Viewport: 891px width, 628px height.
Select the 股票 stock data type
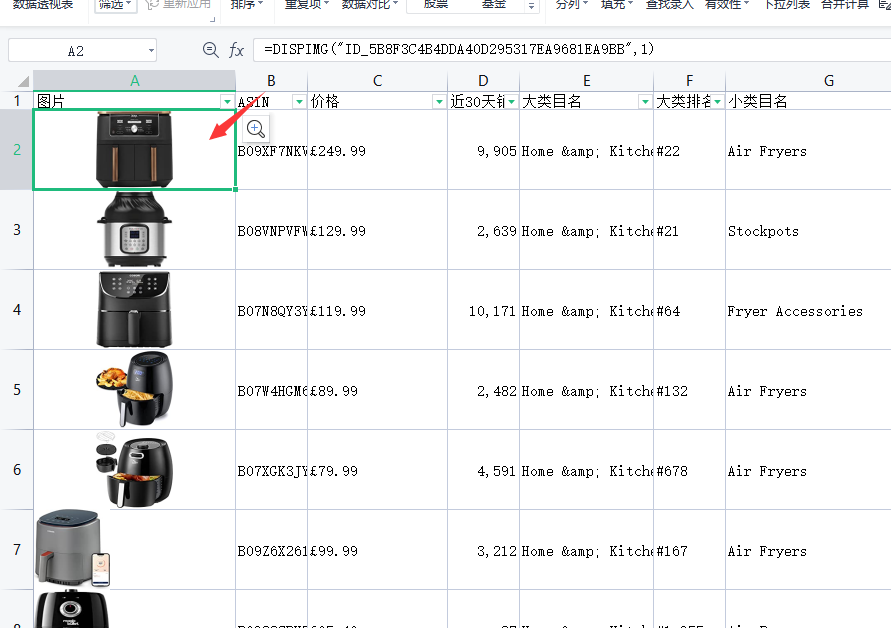[436, 5]
